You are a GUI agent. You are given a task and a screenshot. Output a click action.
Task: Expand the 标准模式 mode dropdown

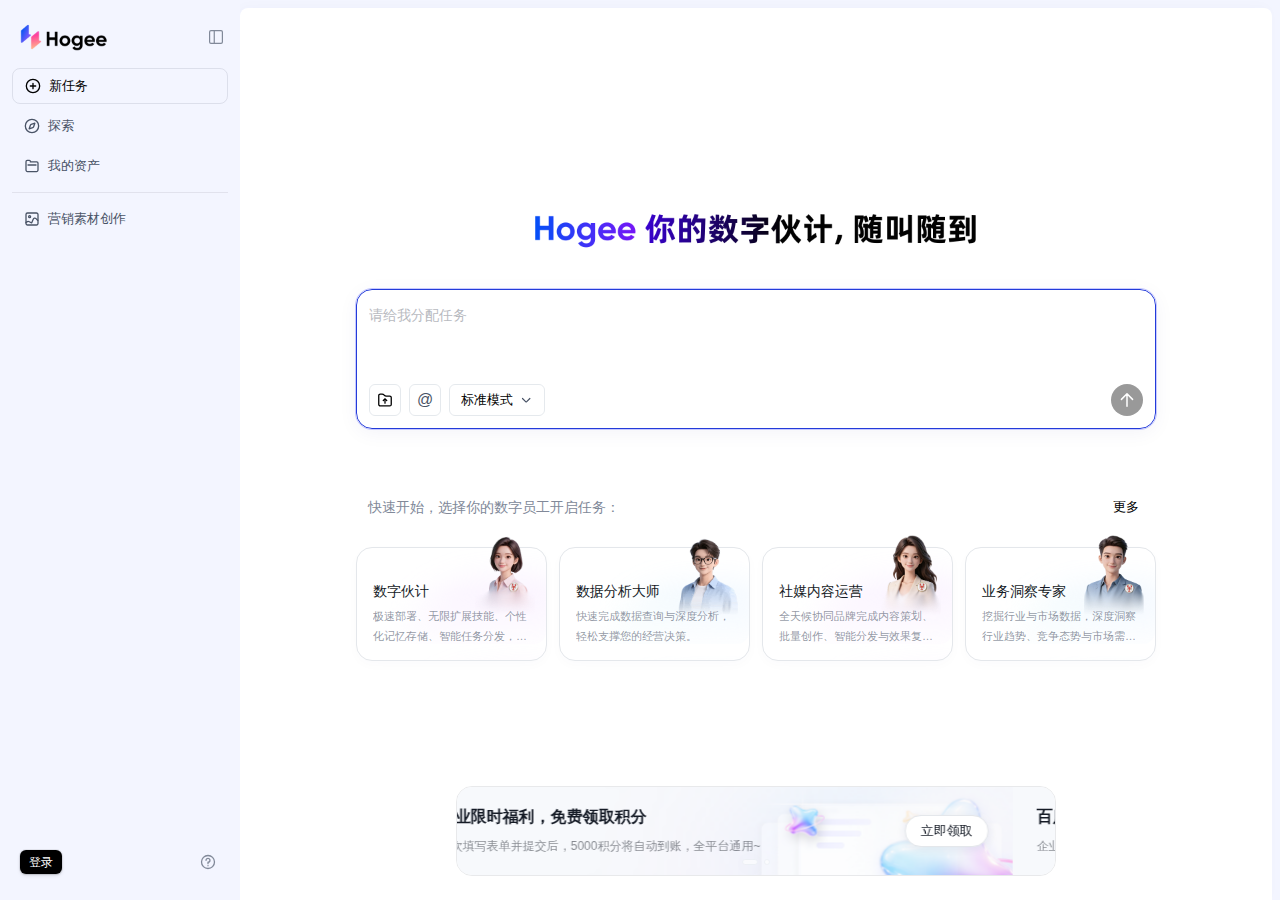click(x=497, y=400)
